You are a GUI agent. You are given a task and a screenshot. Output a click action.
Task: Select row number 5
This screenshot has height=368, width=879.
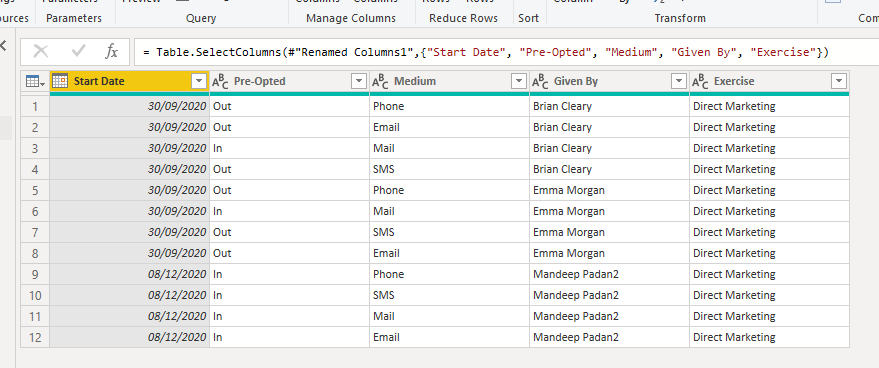click(35, 190)
